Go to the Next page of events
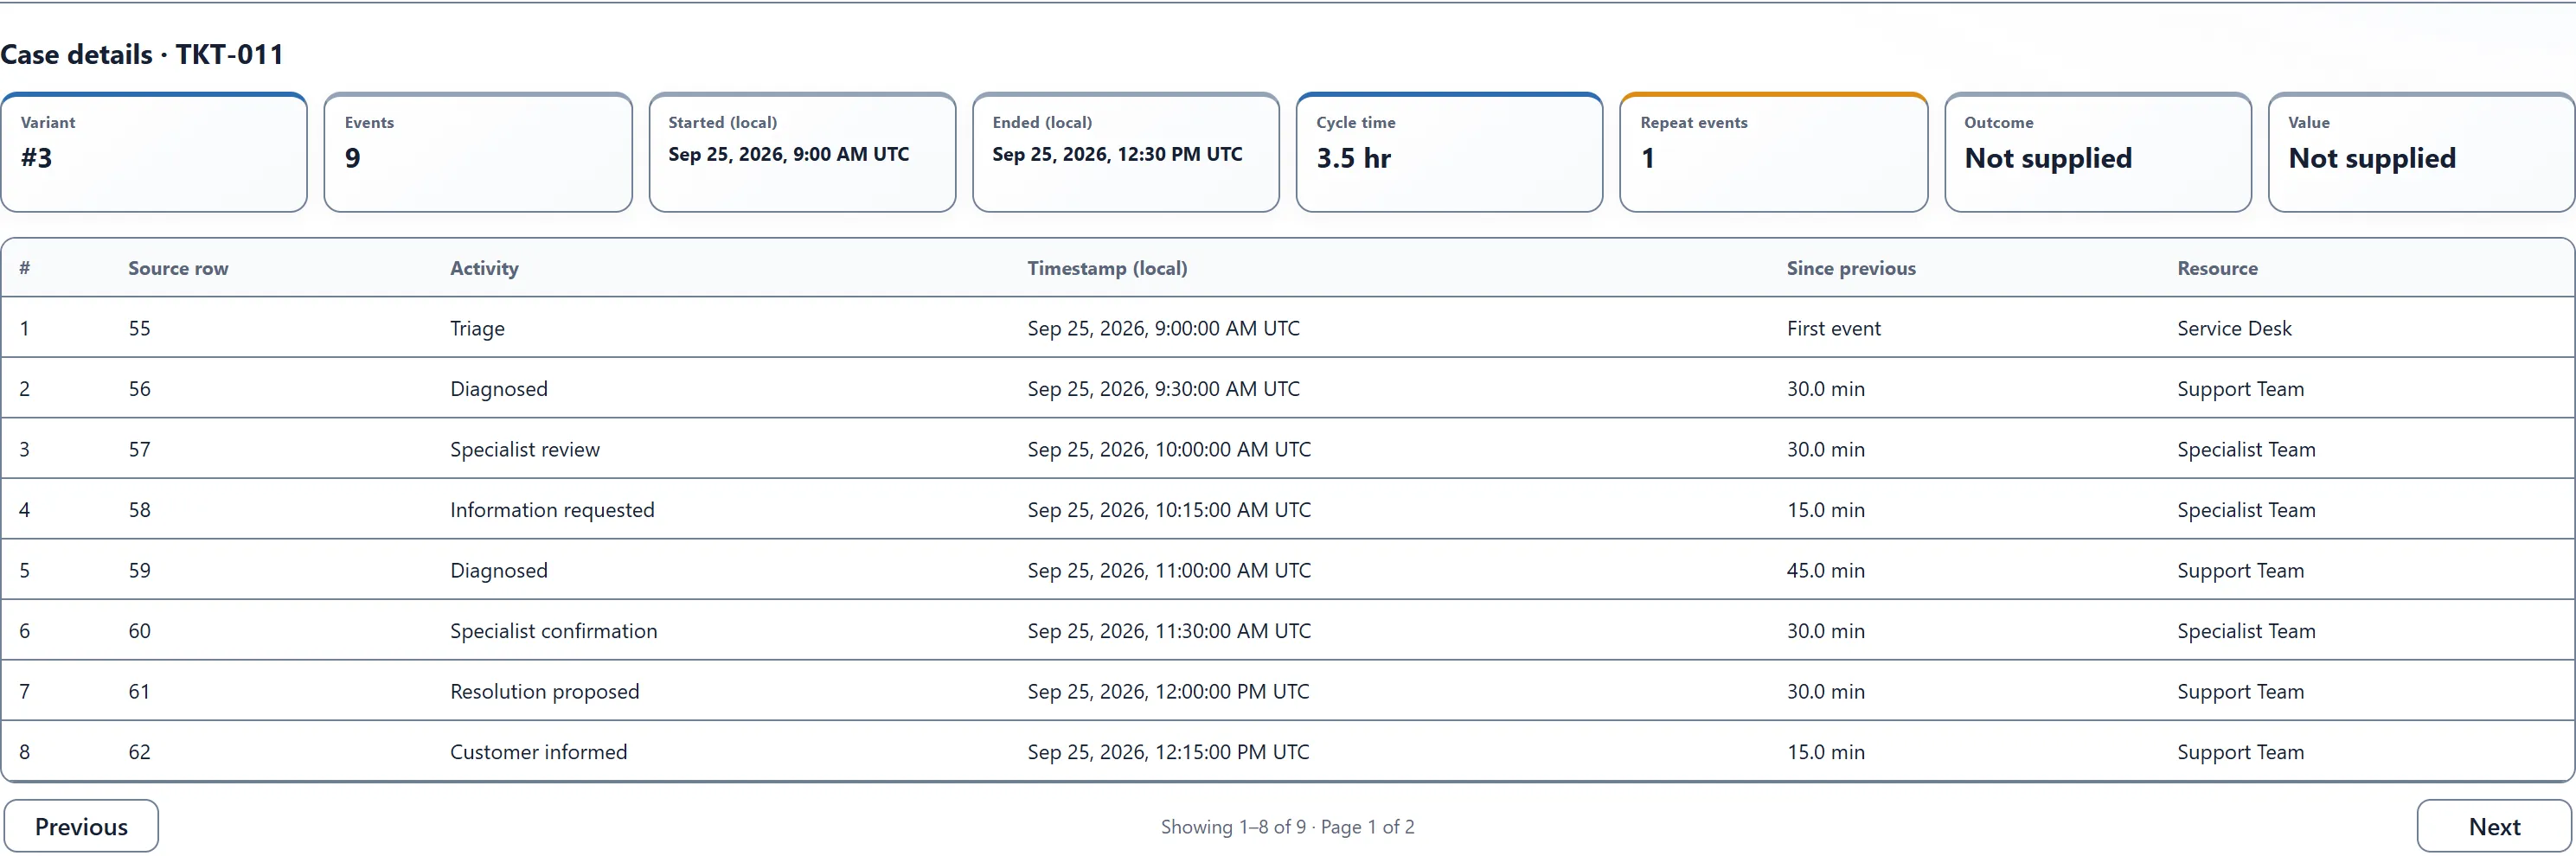The width and height of the screenshot is (2576, 856). 2494,826
